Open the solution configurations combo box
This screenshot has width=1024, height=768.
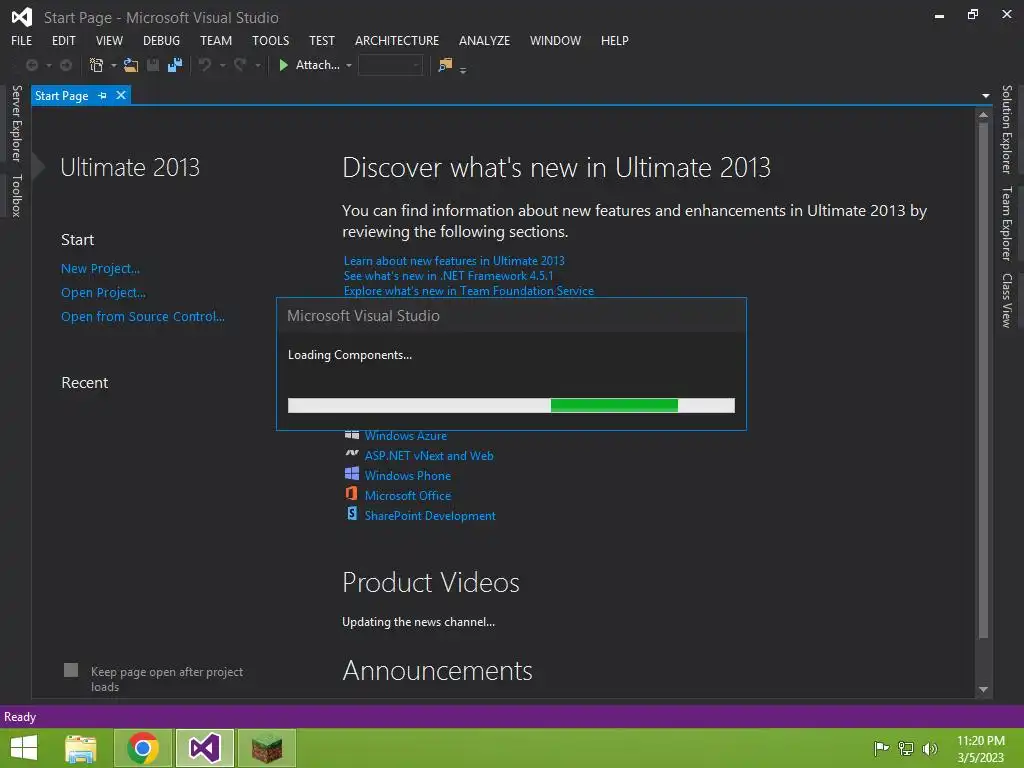[391, 65]
